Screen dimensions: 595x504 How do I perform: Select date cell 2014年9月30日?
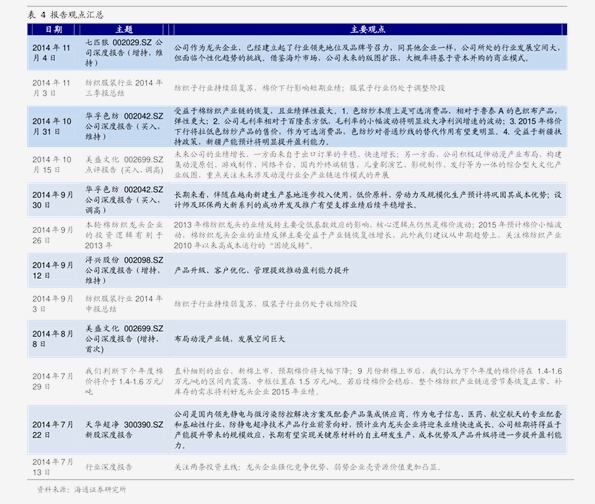click(x=52, y=200)
